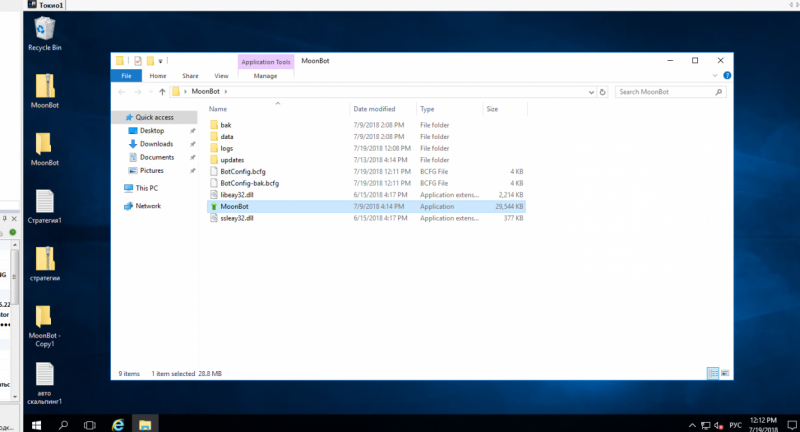Open the network tray icon
Screen dimensions: 800x432
[706, 425]
